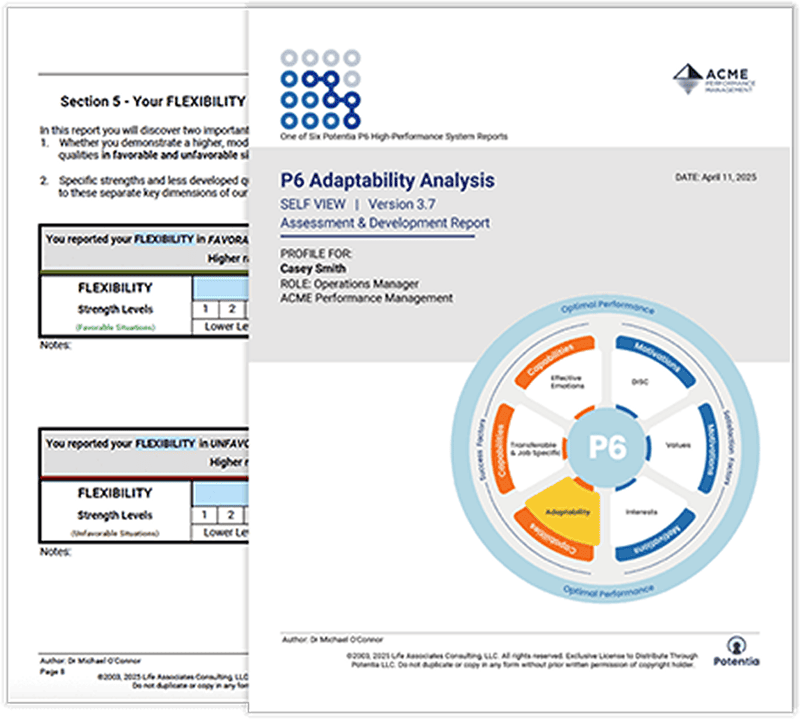Click 'Satisfaction Factors' label on wheel
800x720 pixels.
click(729, 446)
